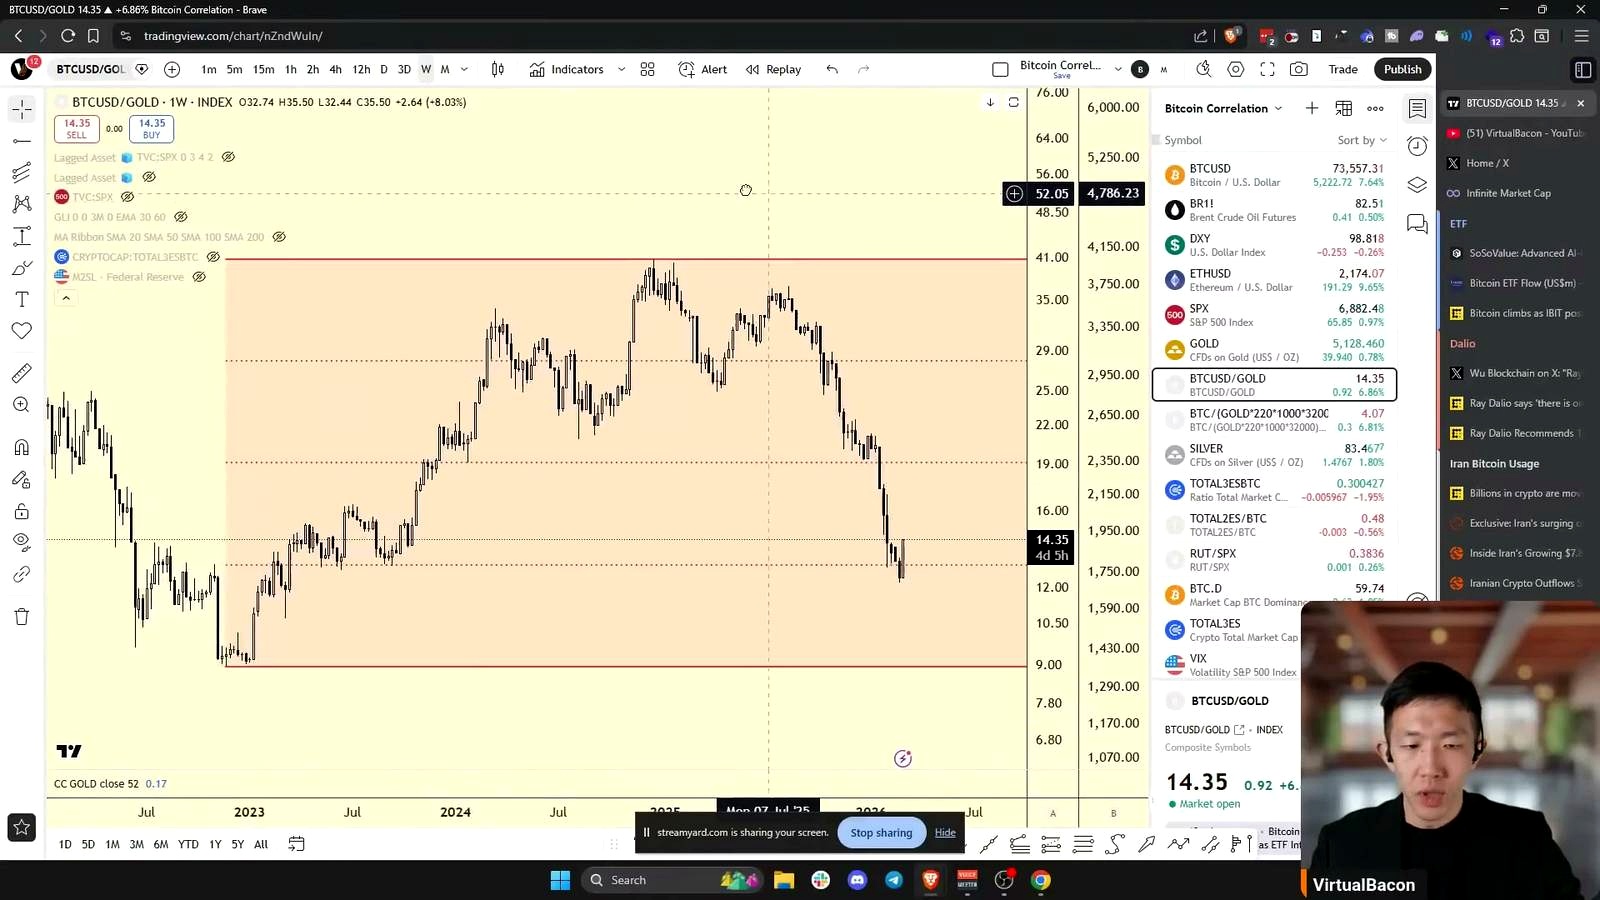Toggle visibility of M2SL Federal Reserve indicator
The height and width of the screenshot is (900, 1600).
tap(199, 277)
